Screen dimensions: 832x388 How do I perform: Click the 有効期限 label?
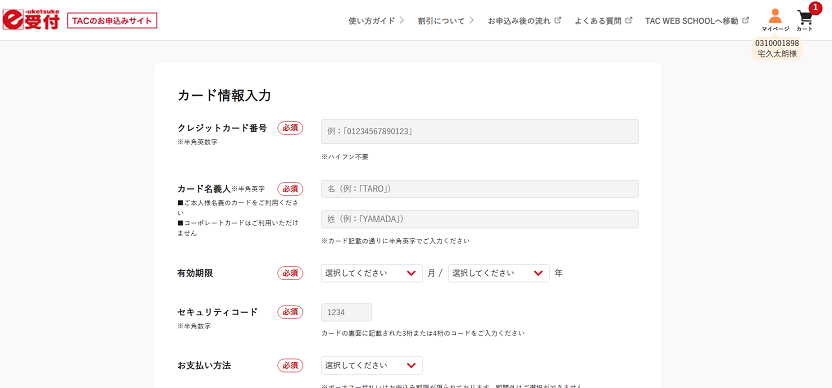click(x=195, y=273)
